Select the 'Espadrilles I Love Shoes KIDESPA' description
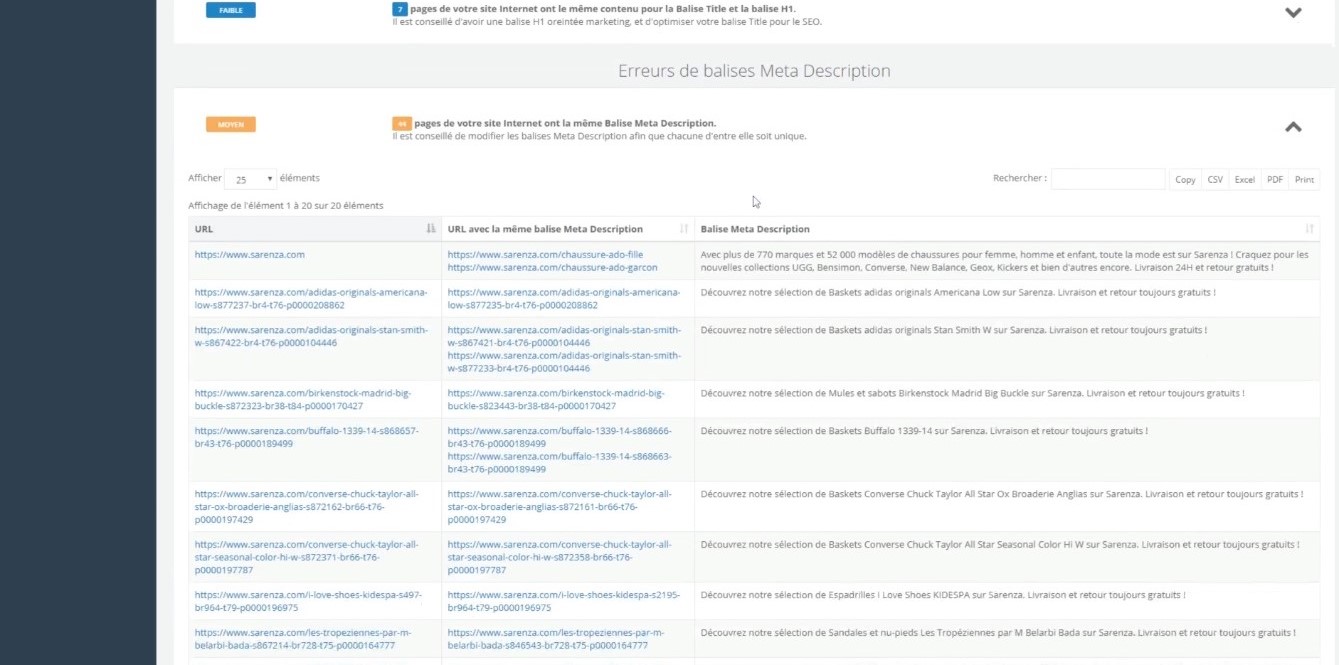This screenshot has width=1339, height=665. click(x=943, y=595)
